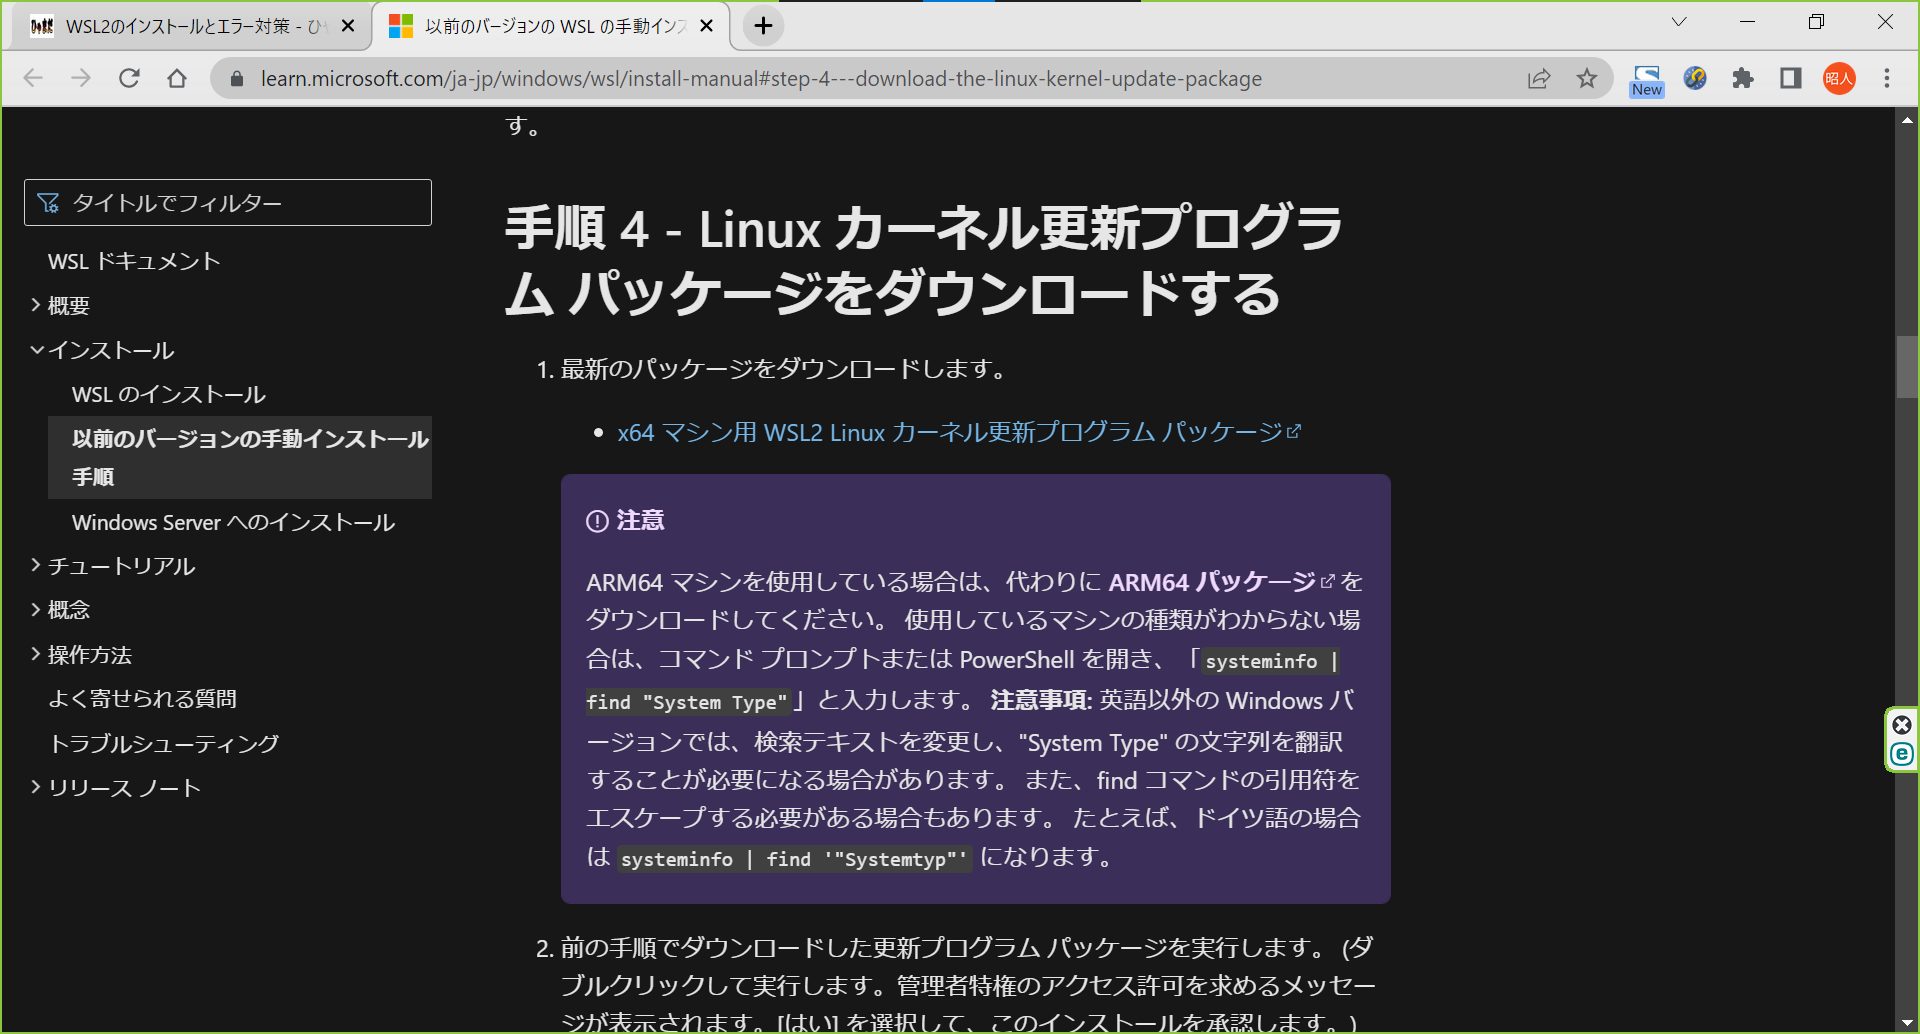
Task: Open new tab with plus button
Action: click(763, 26)
